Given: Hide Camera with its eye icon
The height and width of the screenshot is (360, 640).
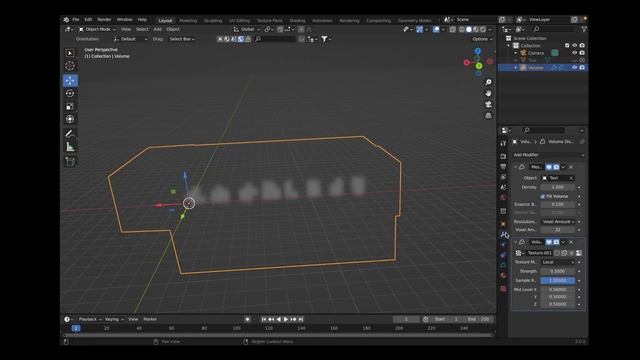Looking at the screenshot, I should pyautogui.click(x=574, y=53).
